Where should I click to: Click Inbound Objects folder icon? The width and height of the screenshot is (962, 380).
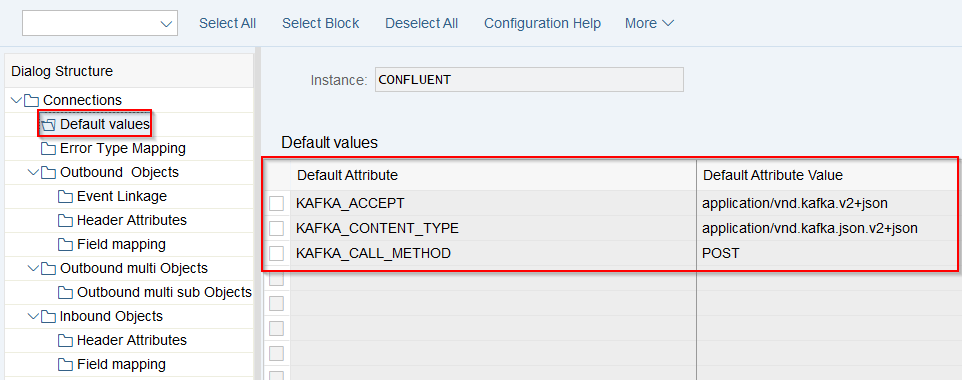[x=48, y=317]
